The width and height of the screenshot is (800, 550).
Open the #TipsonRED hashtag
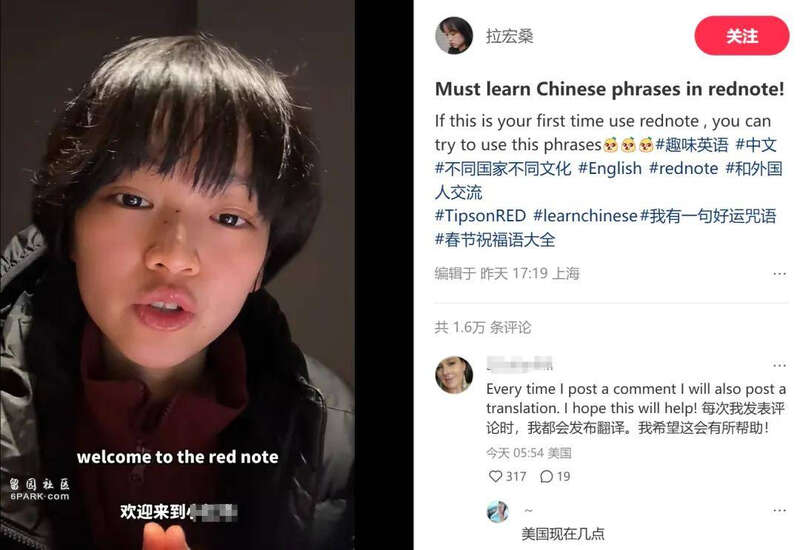(x=480, y=216)
